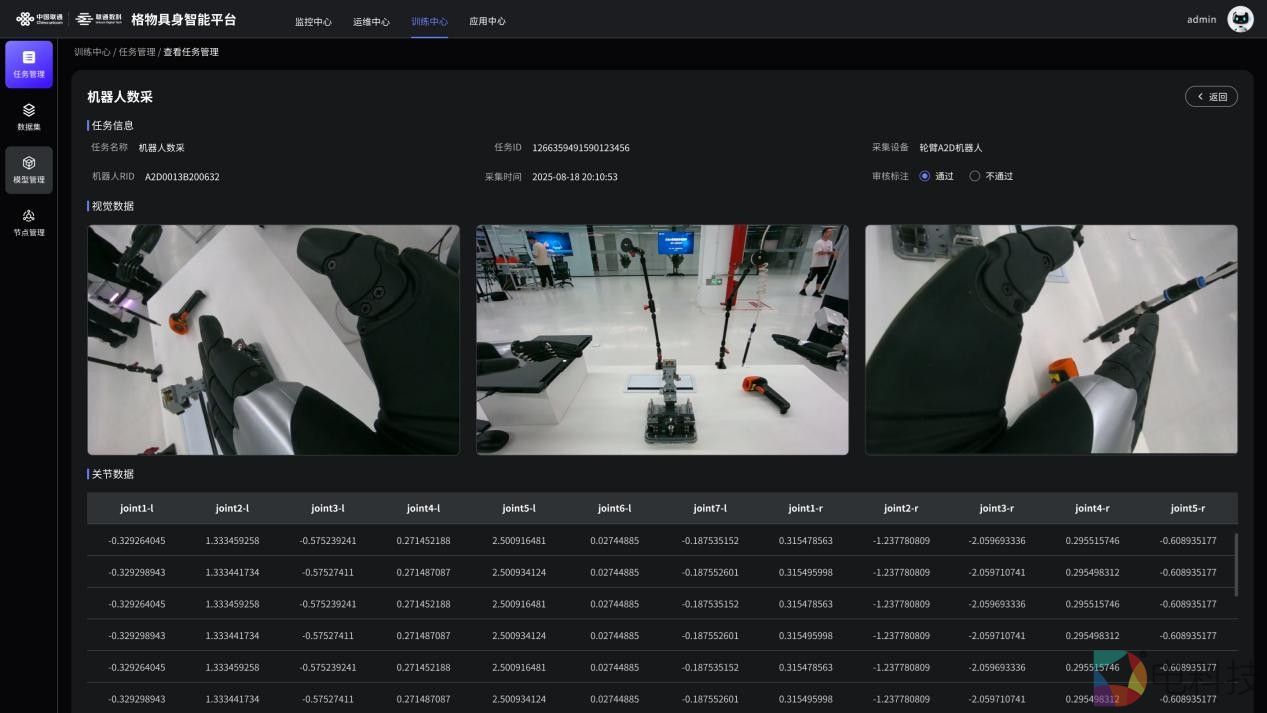Open the 数据集 sidebar icon
Image resolution: width=1267 pixels, height=713 pixels.
point(28,116)
